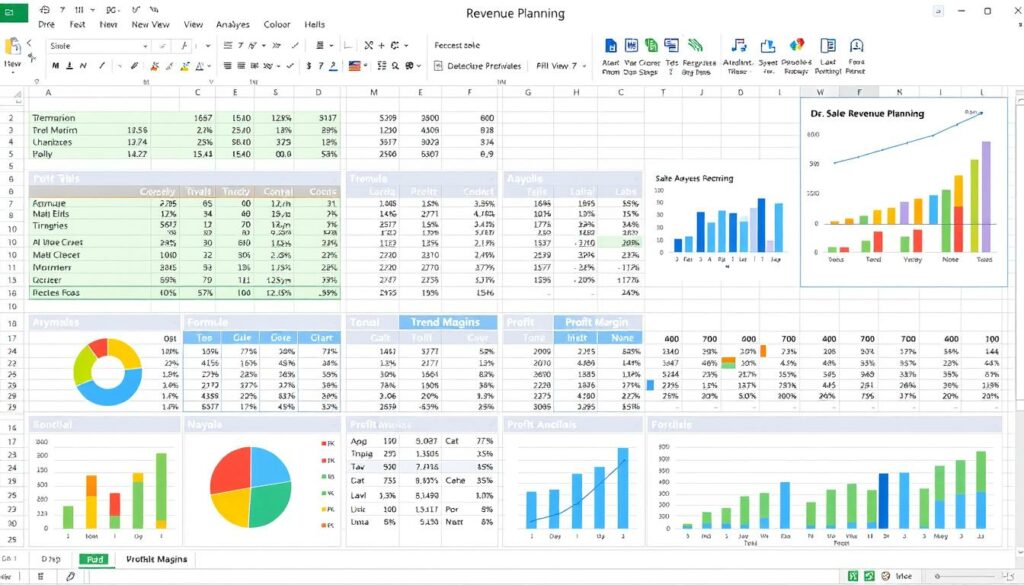1024x585 pixels.
Task: Click the music-note Atedant Tilaae icon
Action: pos(739,45)
